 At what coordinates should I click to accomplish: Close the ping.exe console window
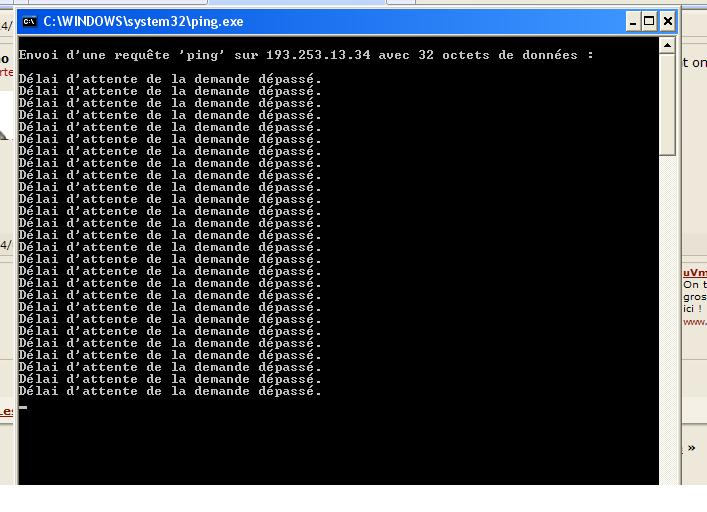click(667, 21)
